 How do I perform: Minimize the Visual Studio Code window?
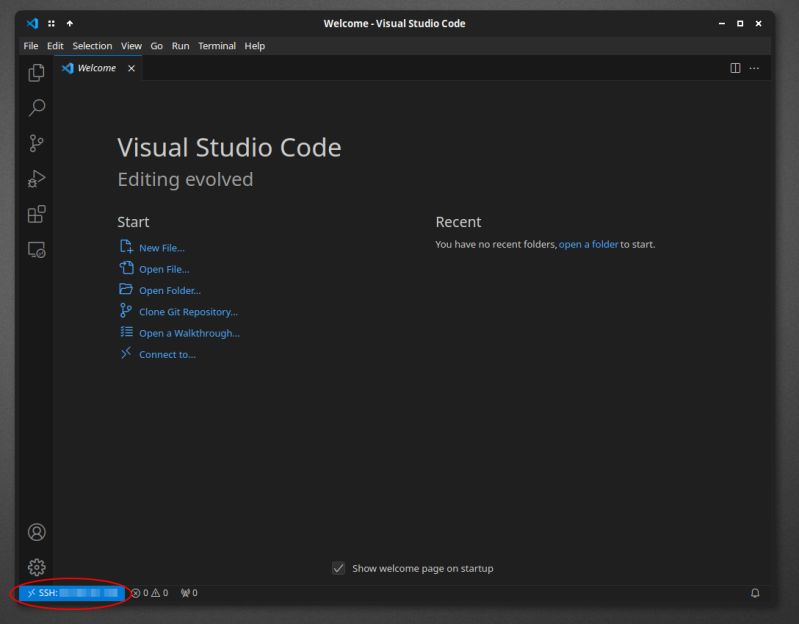point(722,23)
